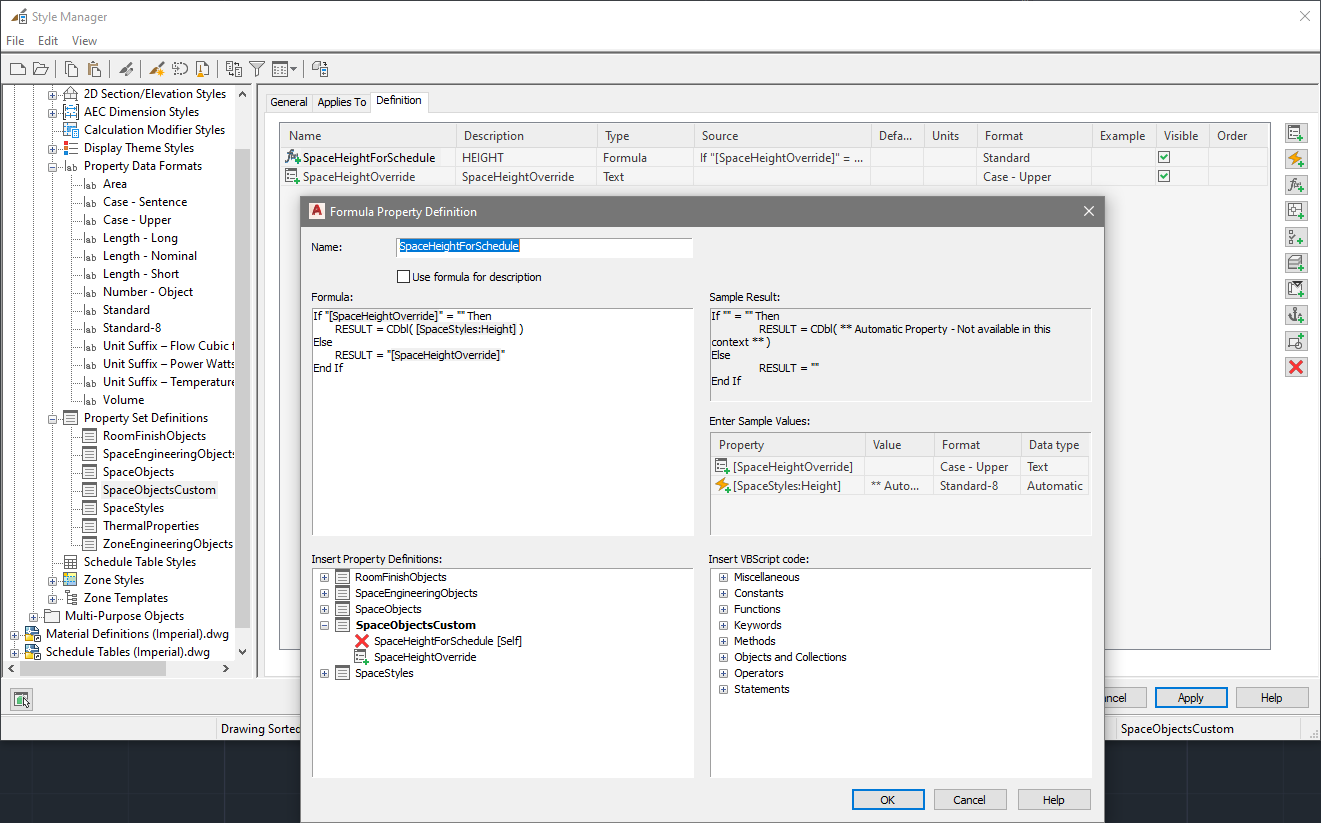The width and height of the screenshot is (1321, 823).
Task: Add a manual property definition
Action: pos(1296,131)
